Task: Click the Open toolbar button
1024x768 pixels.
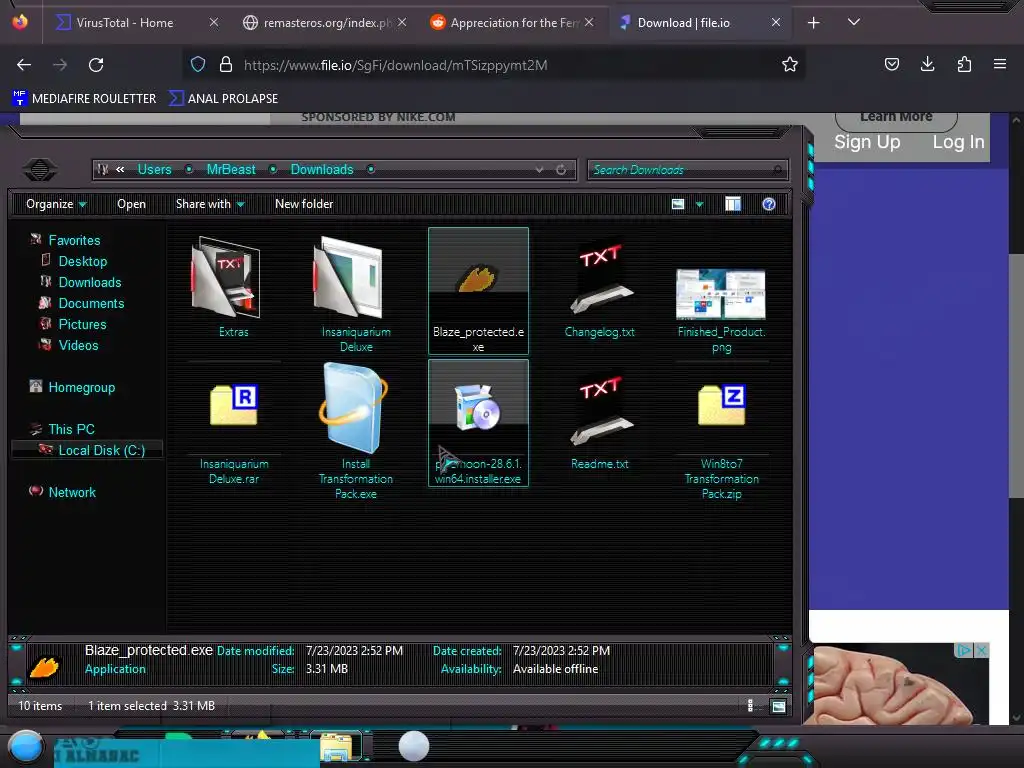Action: click(131, 204)
